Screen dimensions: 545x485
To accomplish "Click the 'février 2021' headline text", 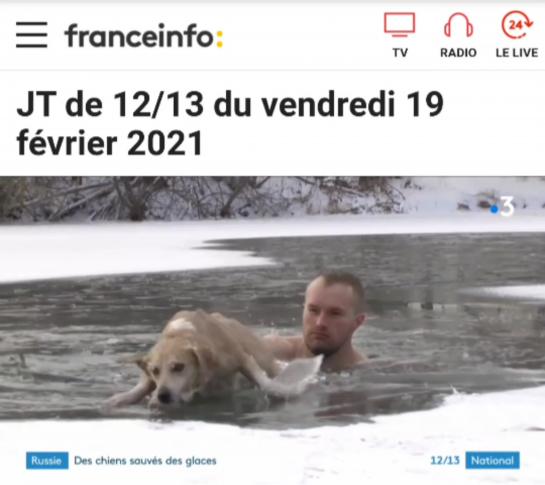I will [109, 143].
